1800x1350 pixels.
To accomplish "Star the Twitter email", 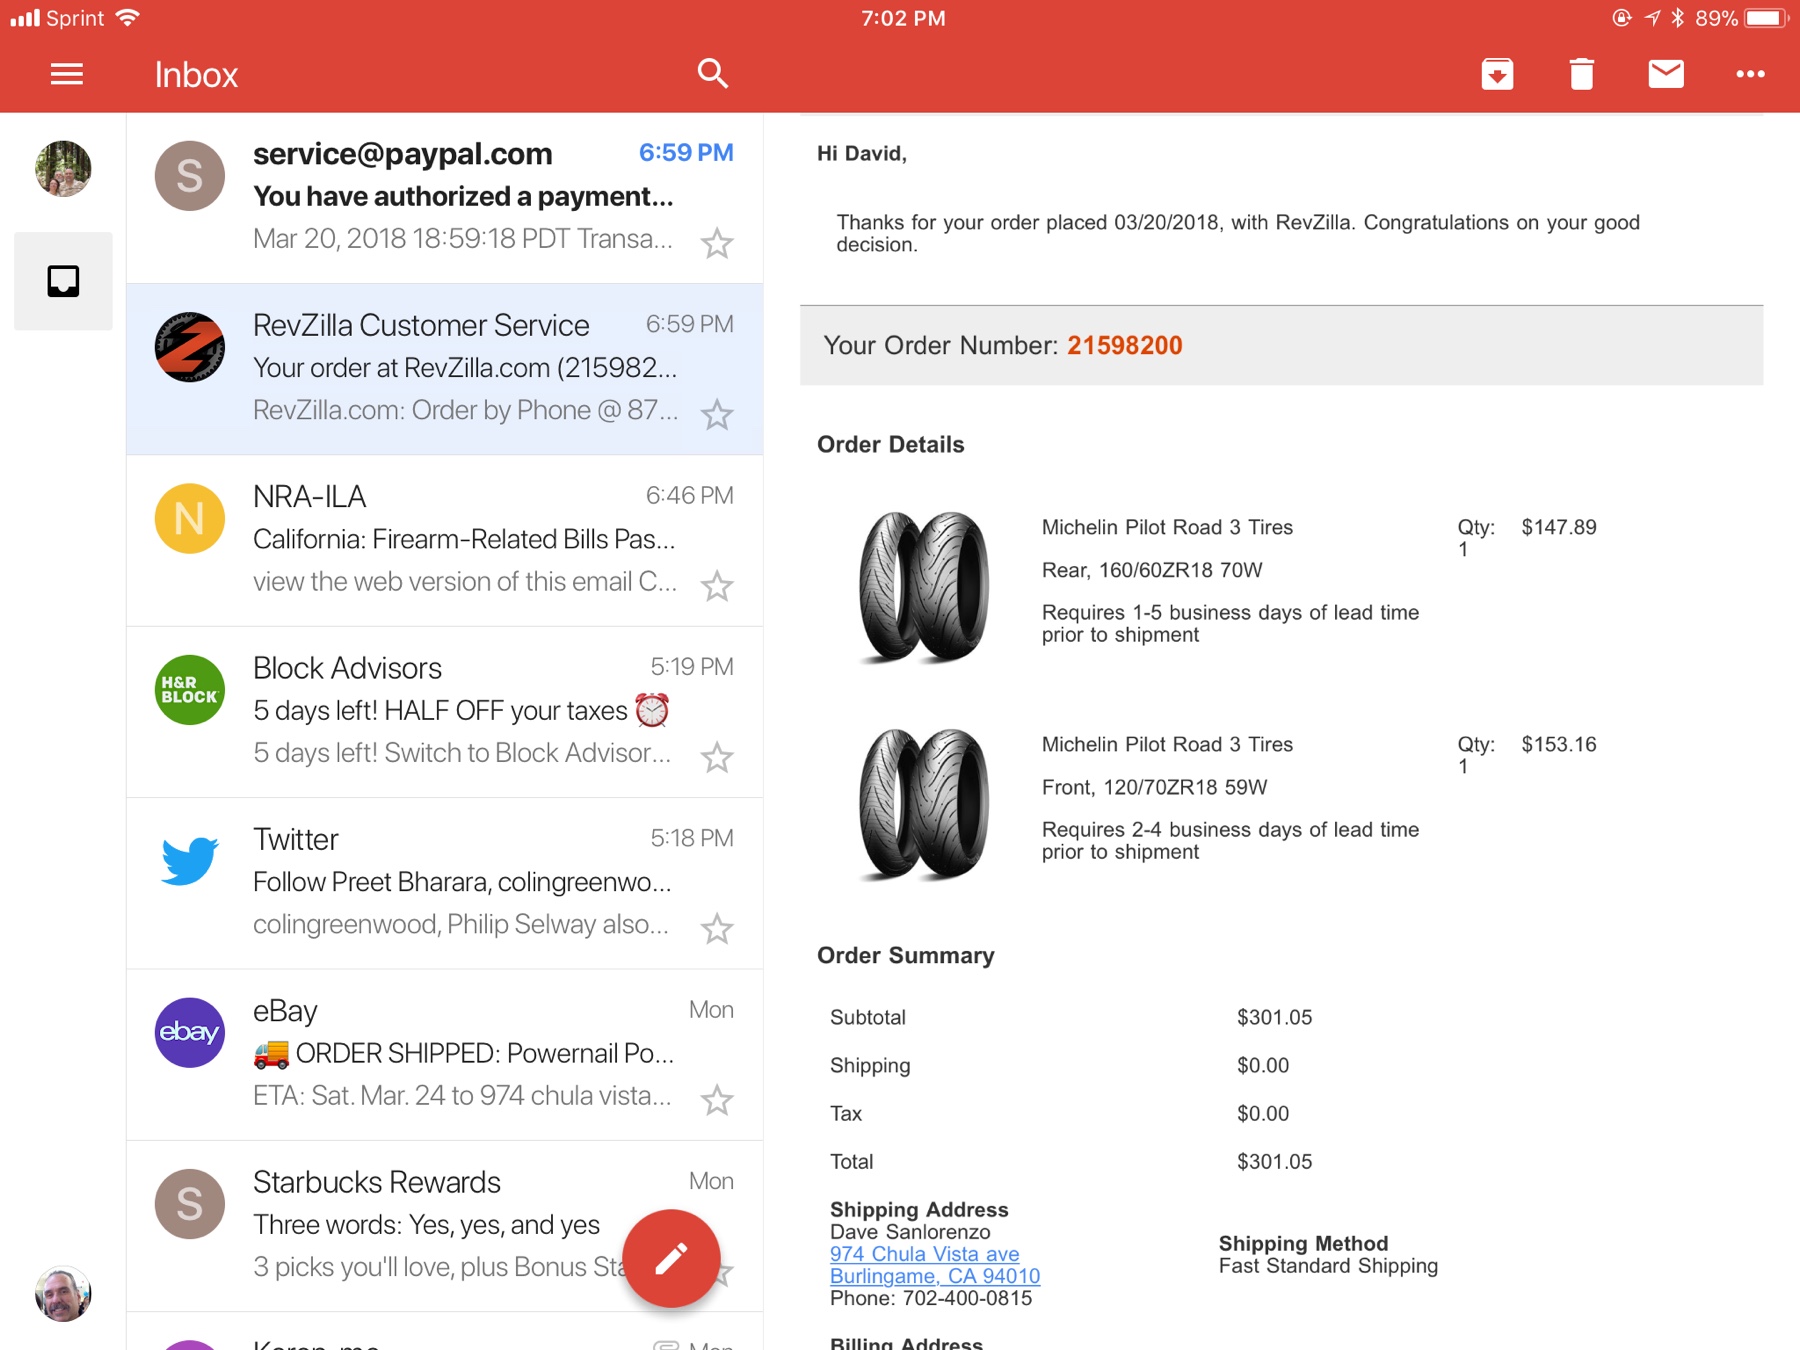I will 717,929.
